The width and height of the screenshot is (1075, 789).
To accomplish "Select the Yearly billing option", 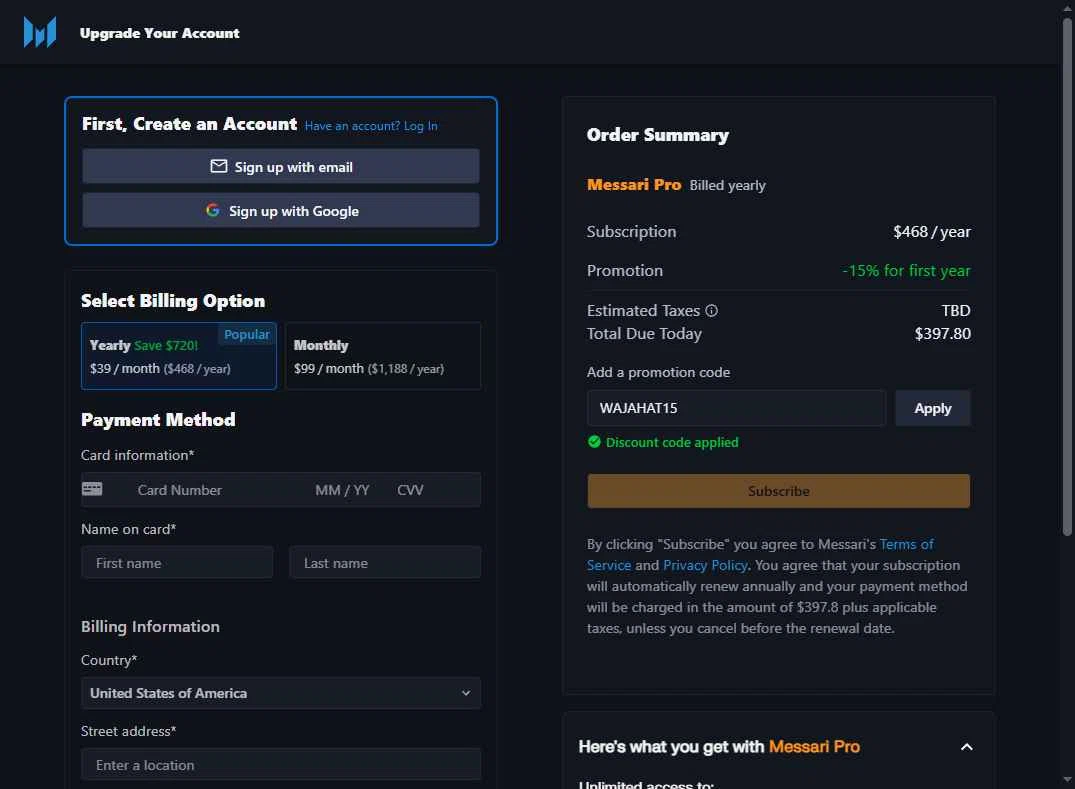I will pyautogui.click(x=179, y=356).
